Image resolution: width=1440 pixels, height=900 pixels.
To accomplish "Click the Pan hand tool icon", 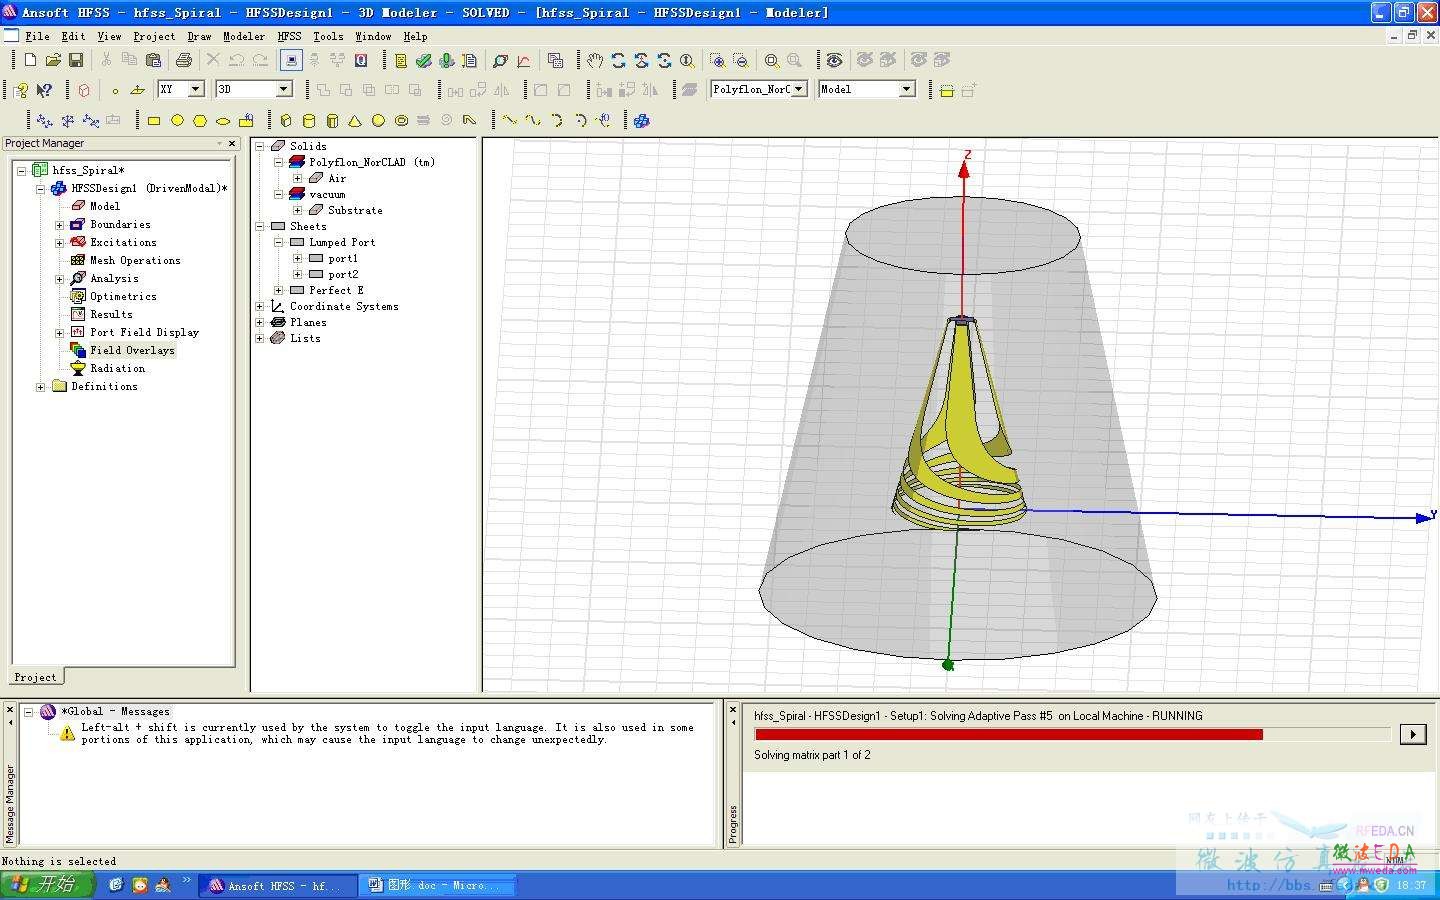I will click(595, 61).
